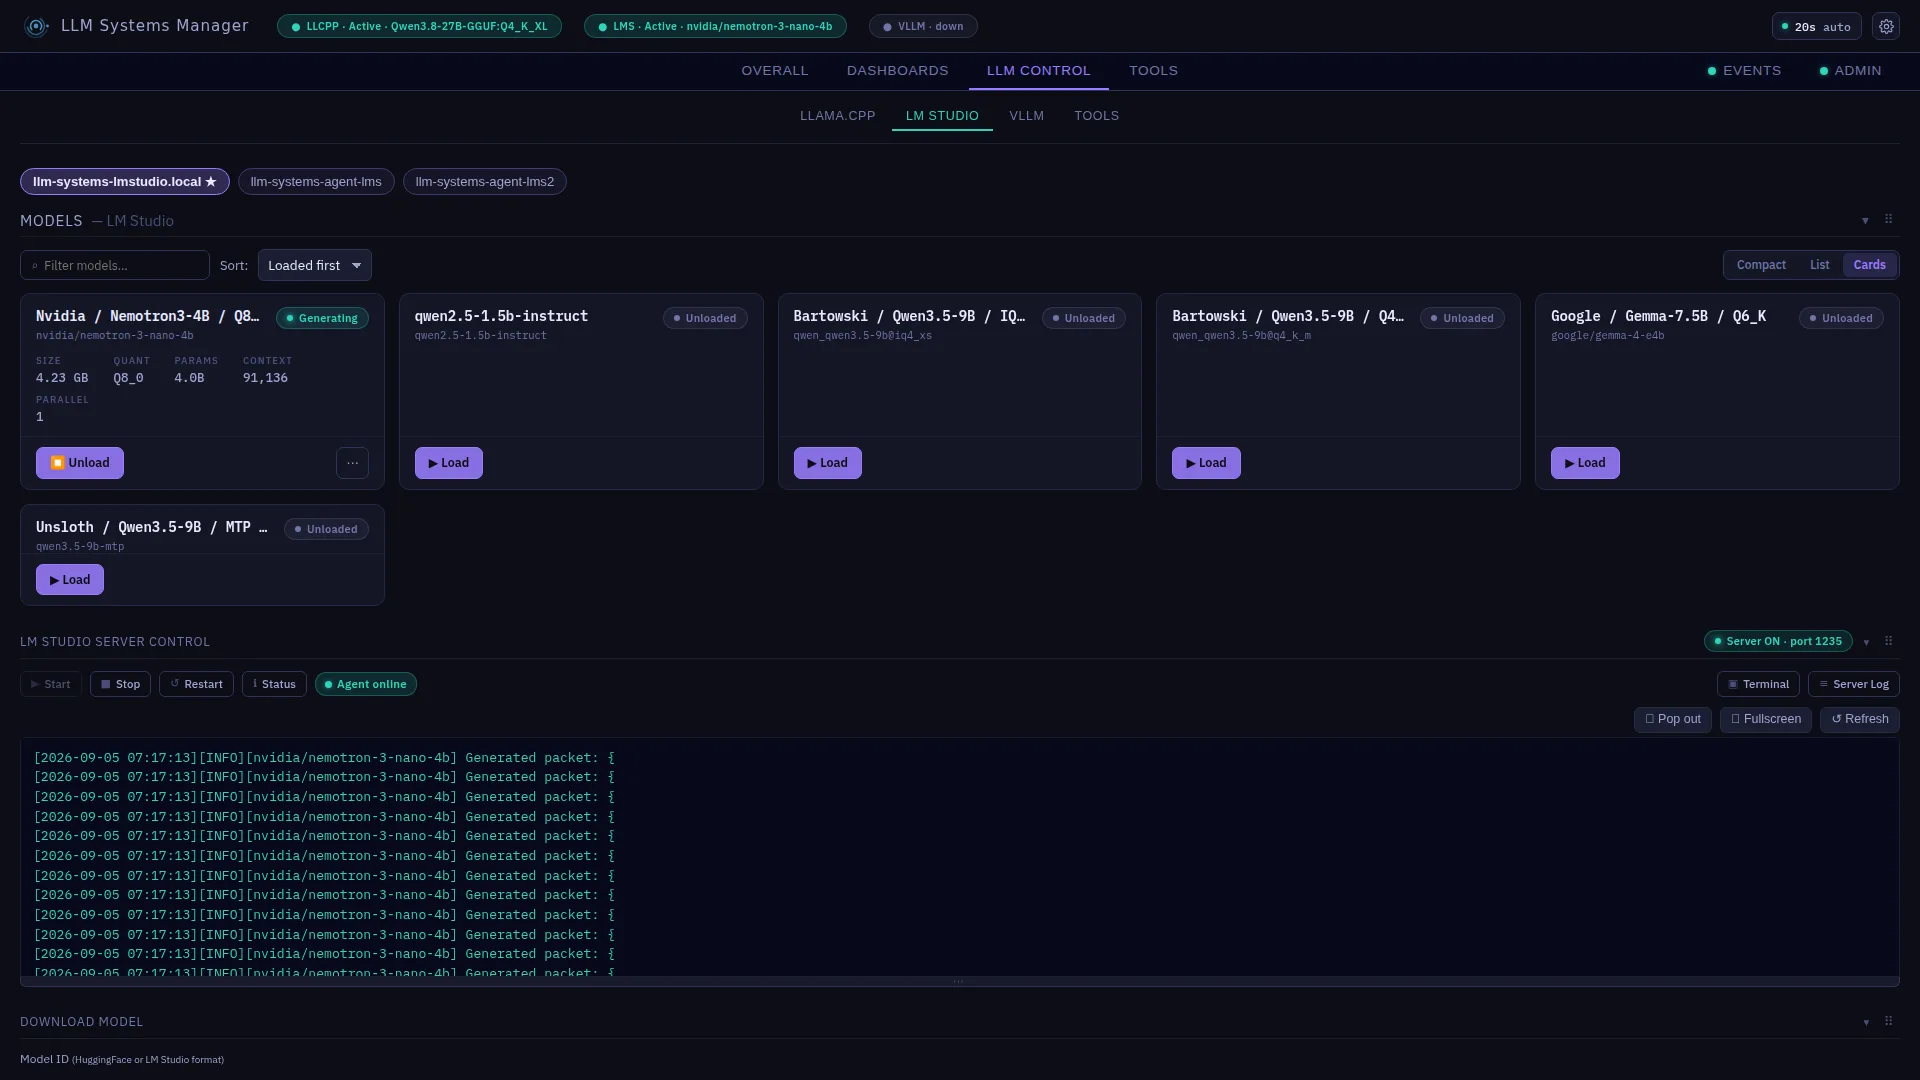This screenshot has height=1080, width=1920.
Task: Show the Server Log view
Action: pos(1854,684)
